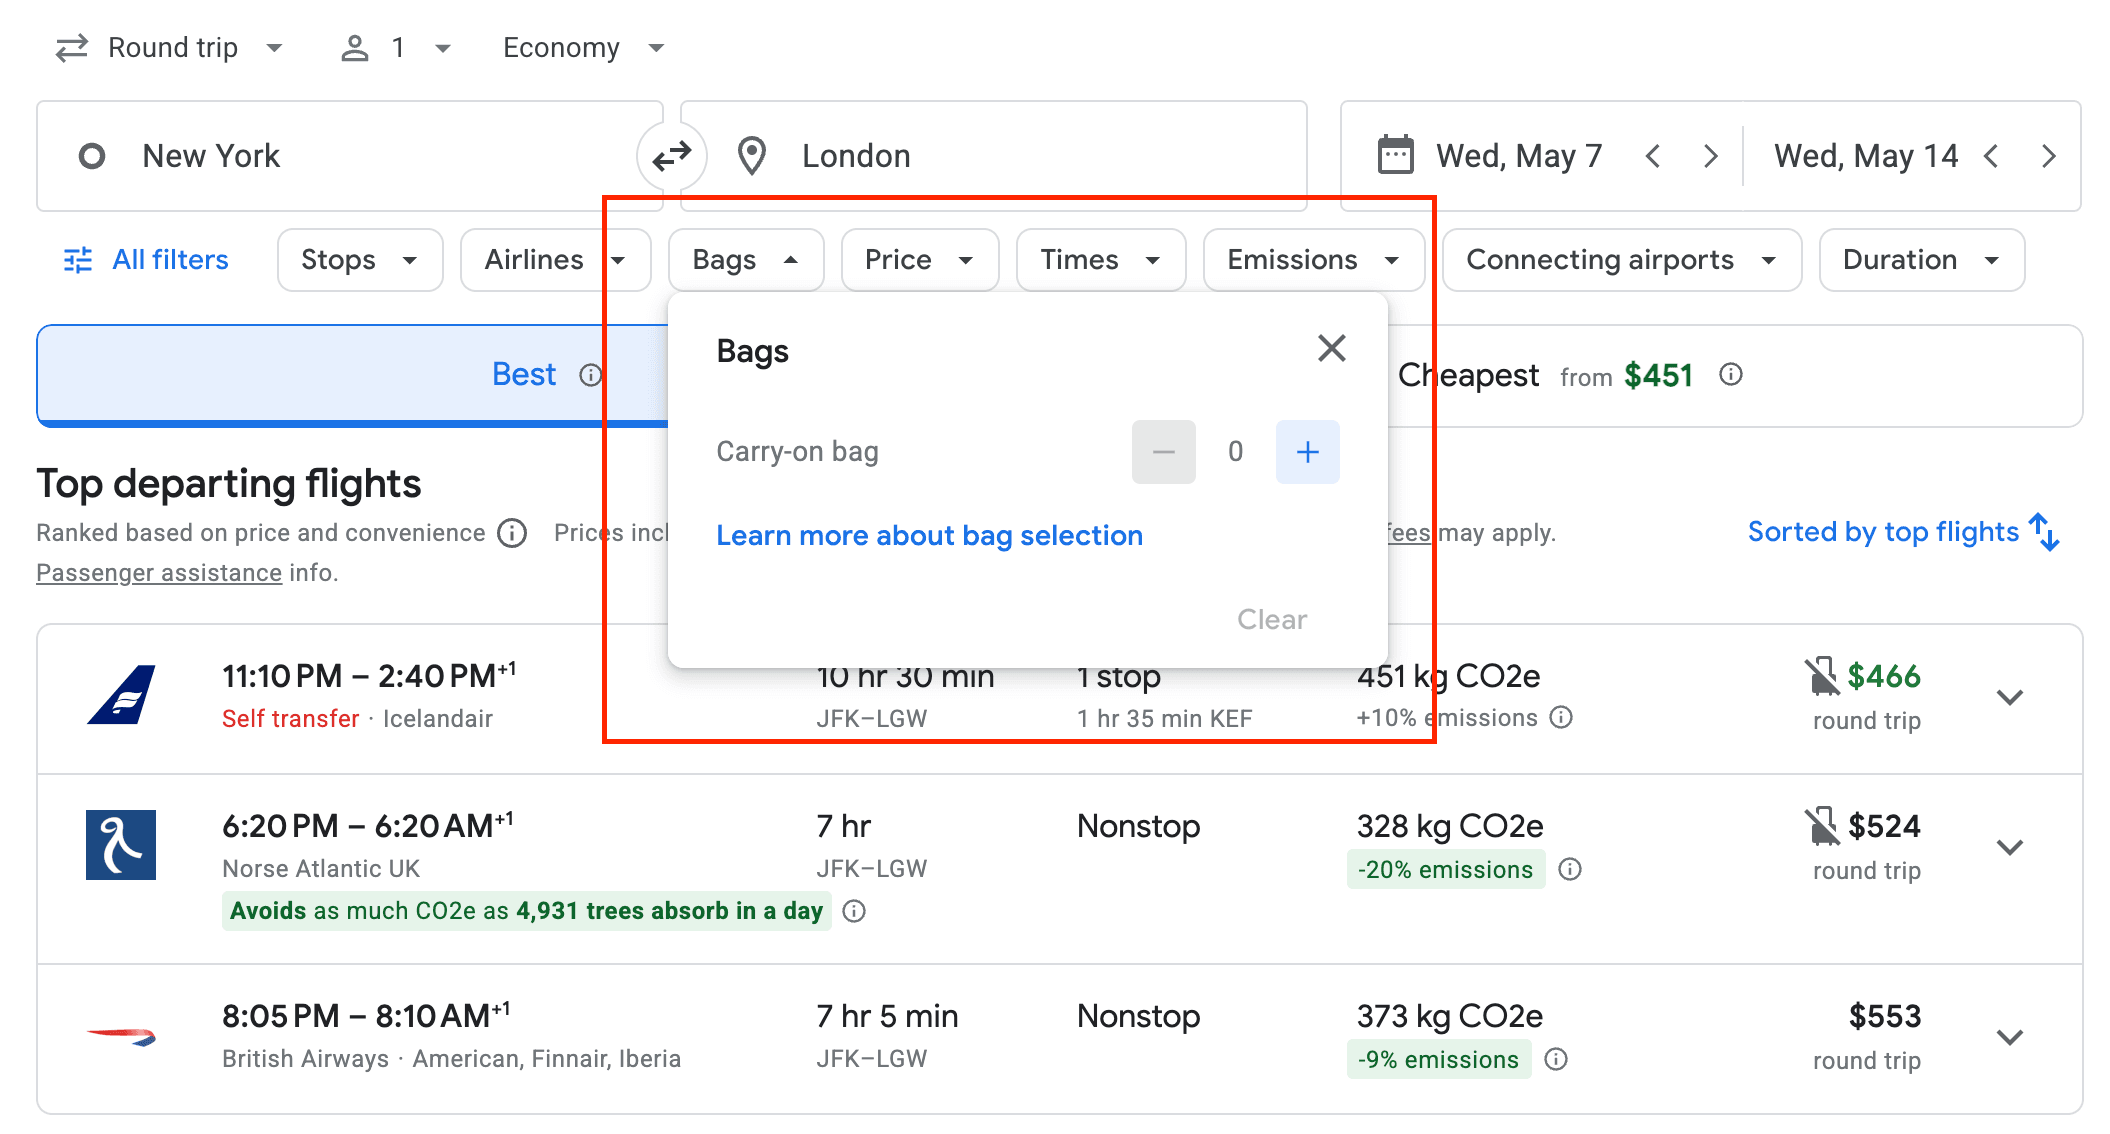The image size is (2110, 1134).
Task: Click the passenger person icon
Action: click(355, 48)
